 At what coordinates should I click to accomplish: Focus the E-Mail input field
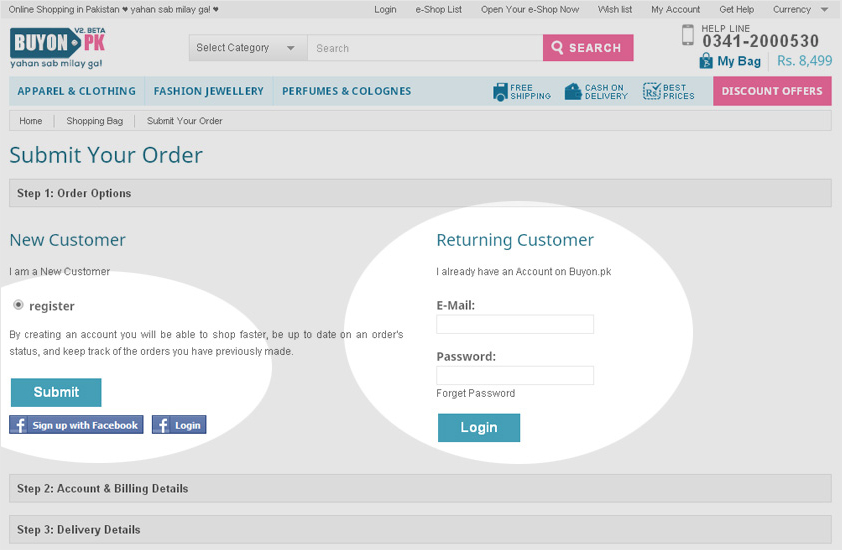coord(515,324)
